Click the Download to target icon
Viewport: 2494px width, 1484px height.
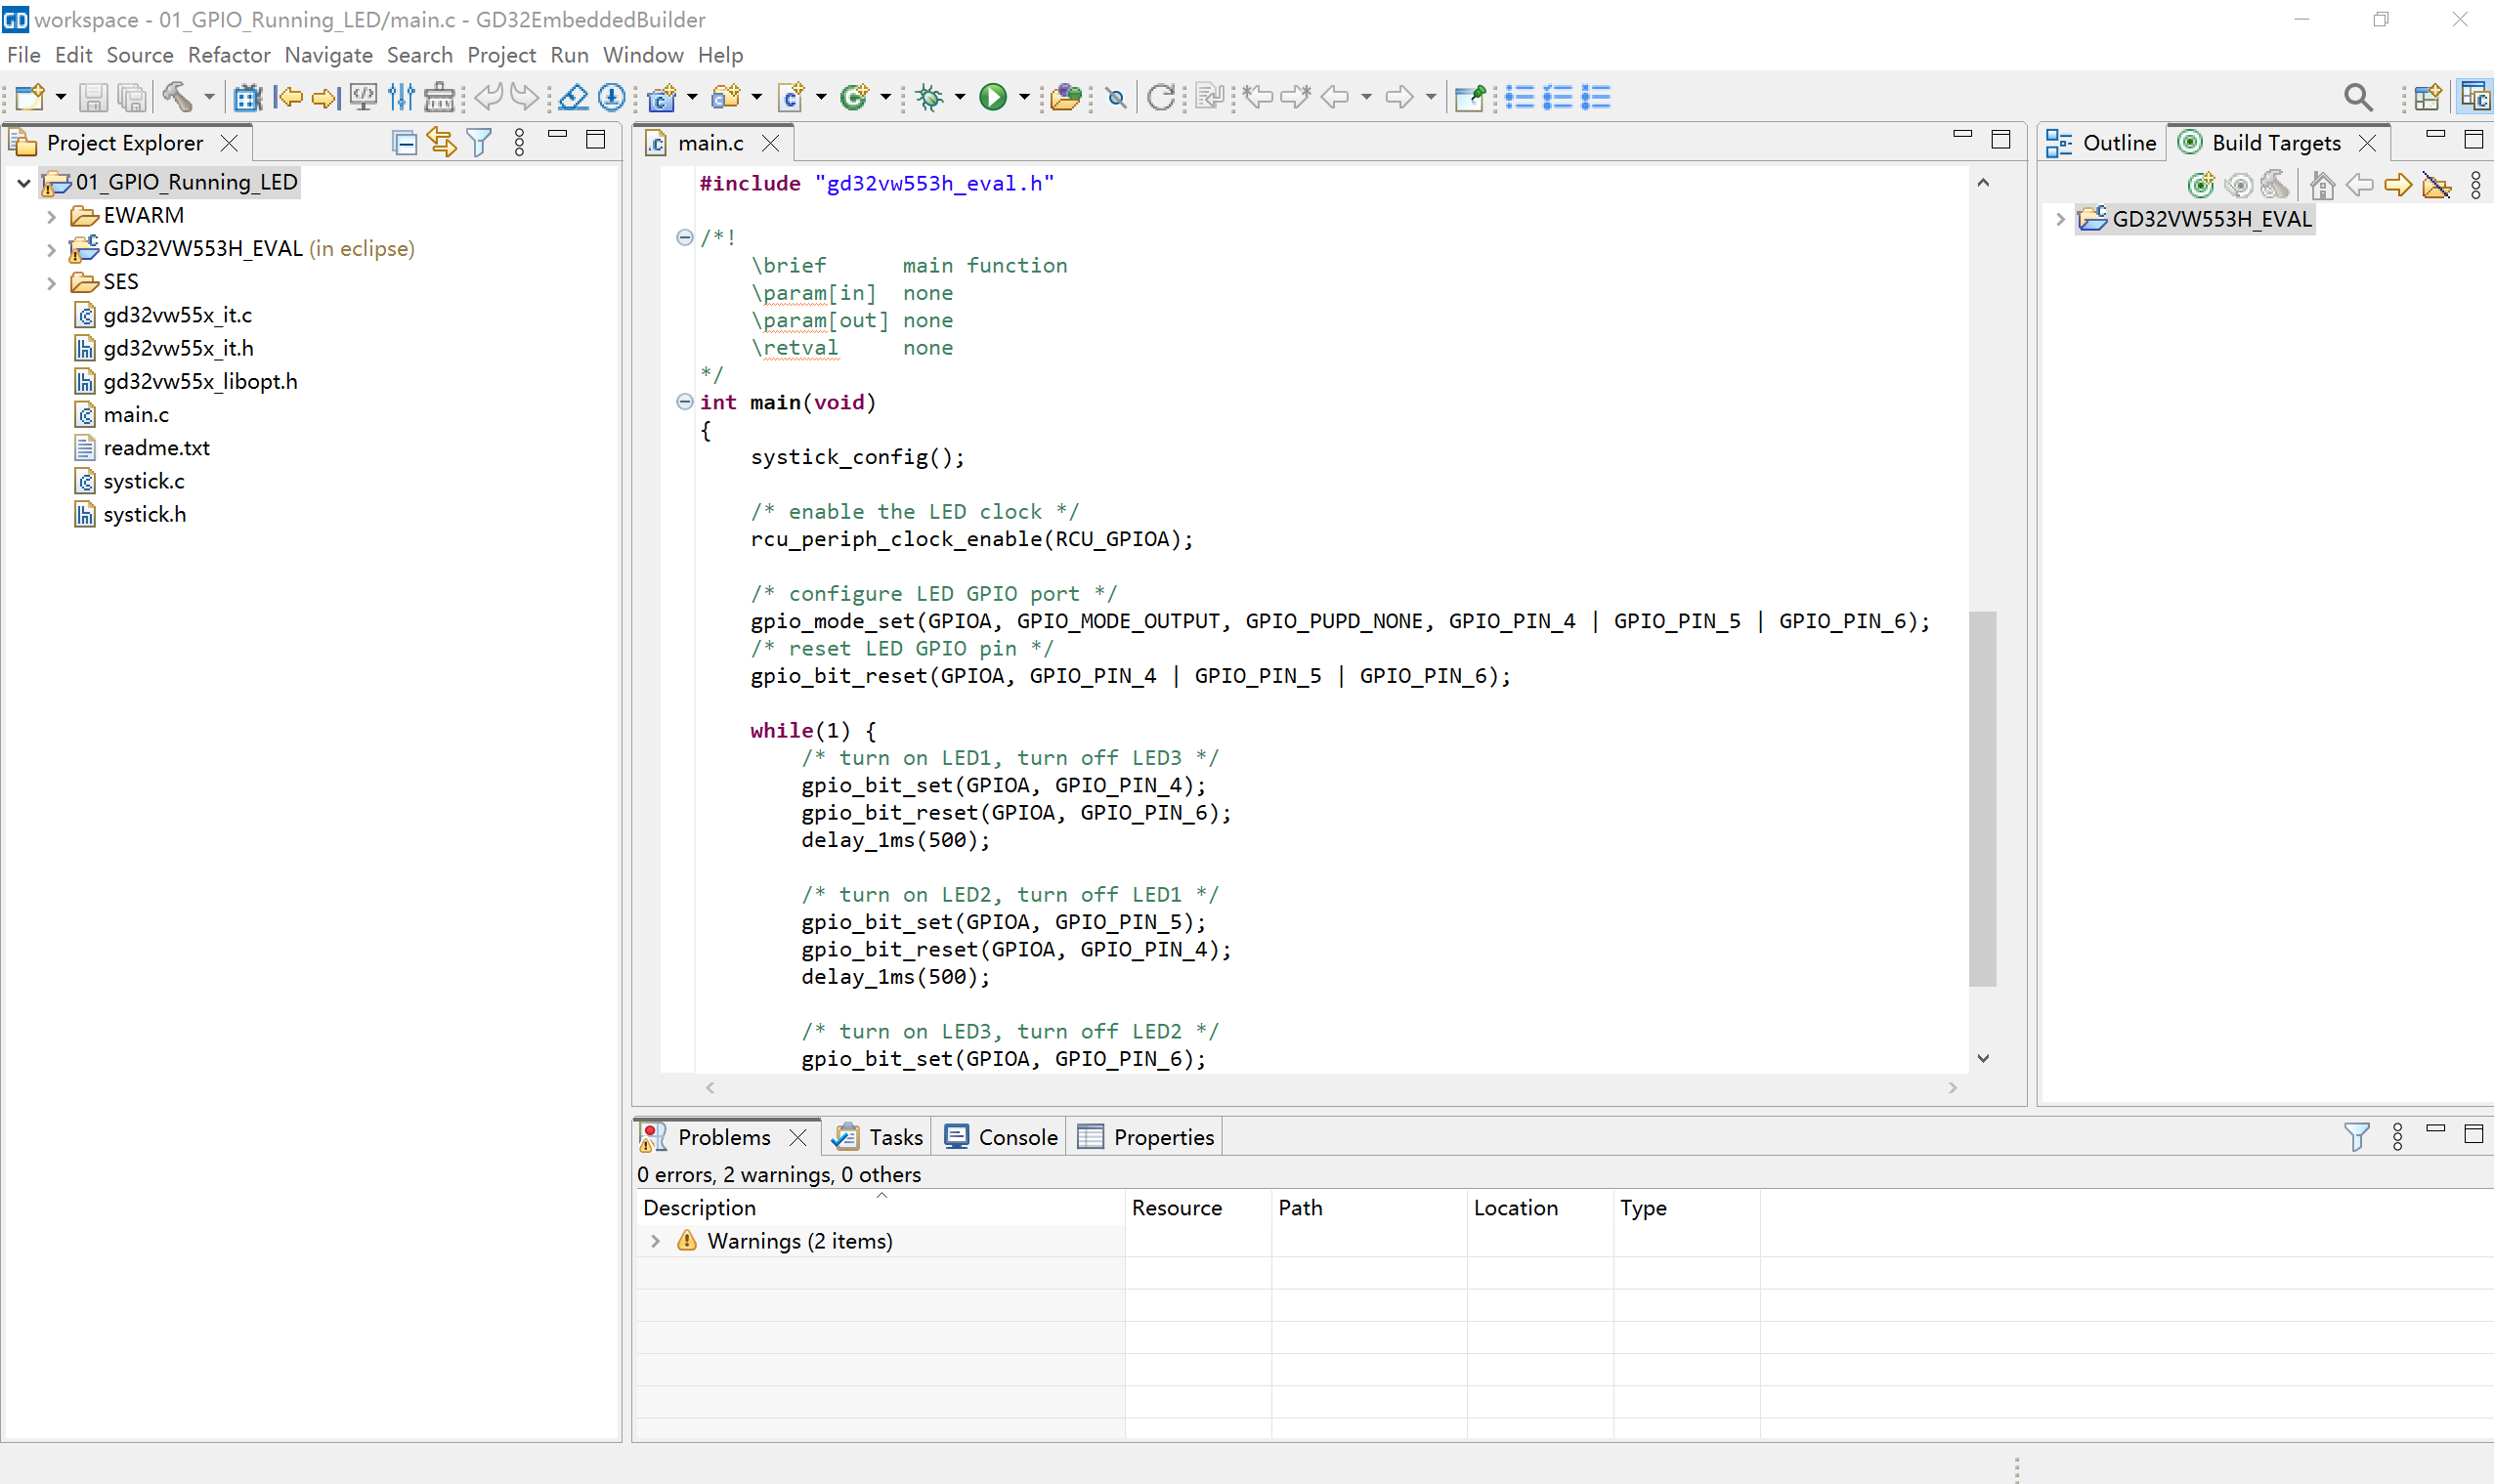[612, 97]
